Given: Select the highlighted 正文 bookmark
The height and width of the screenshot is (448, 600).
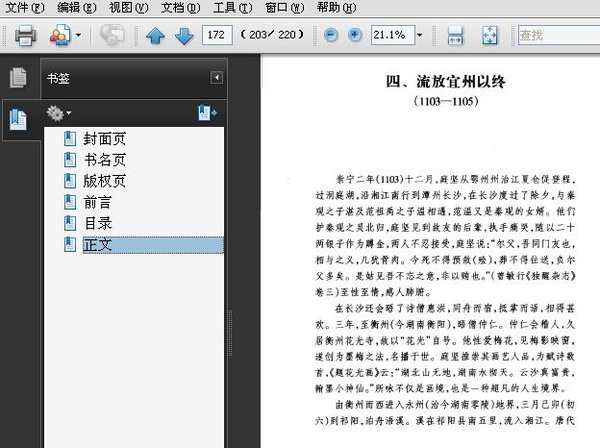Looking at the screenshot, I should (x=153, y=245).
